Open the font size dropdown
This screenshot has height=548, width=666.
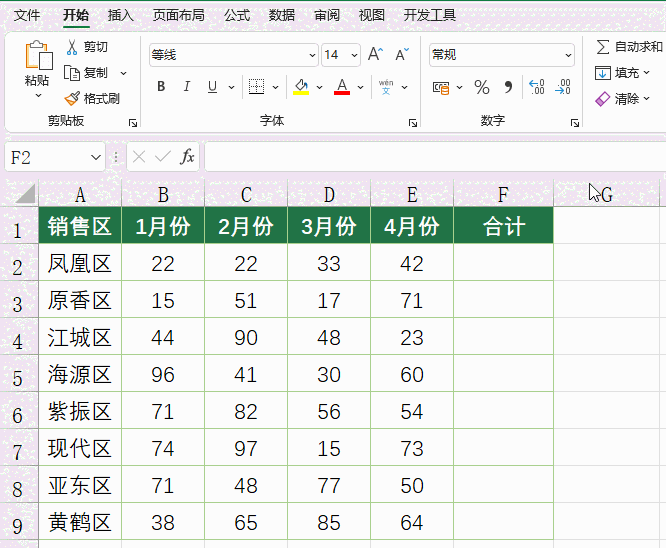[354, 55]
